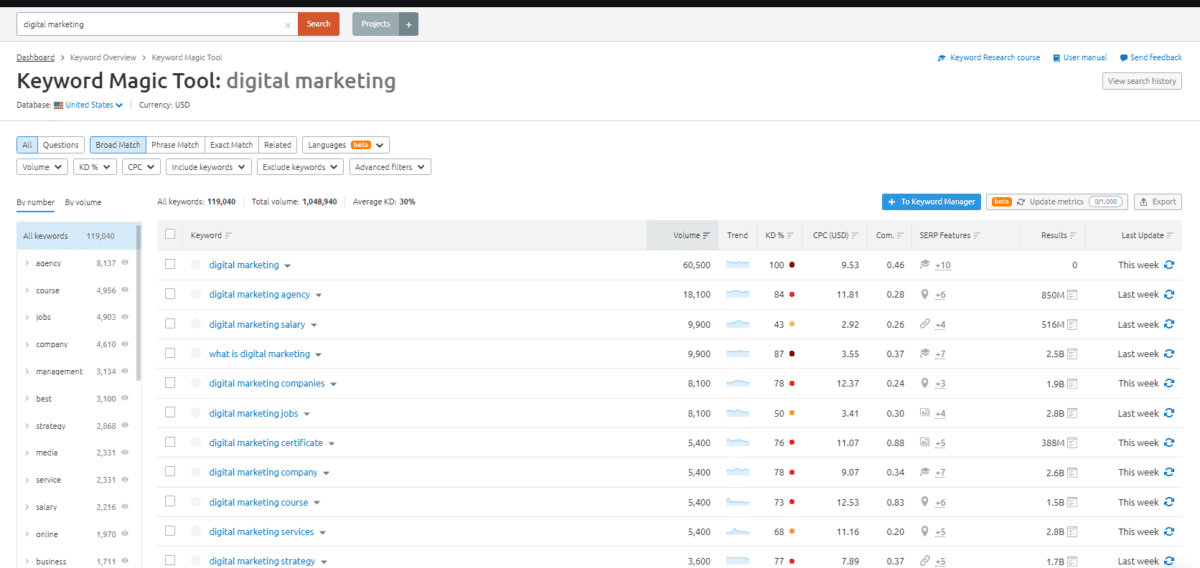Add digital marketing keyword via circle icon

pyautogui.click(x=196, y=265)
